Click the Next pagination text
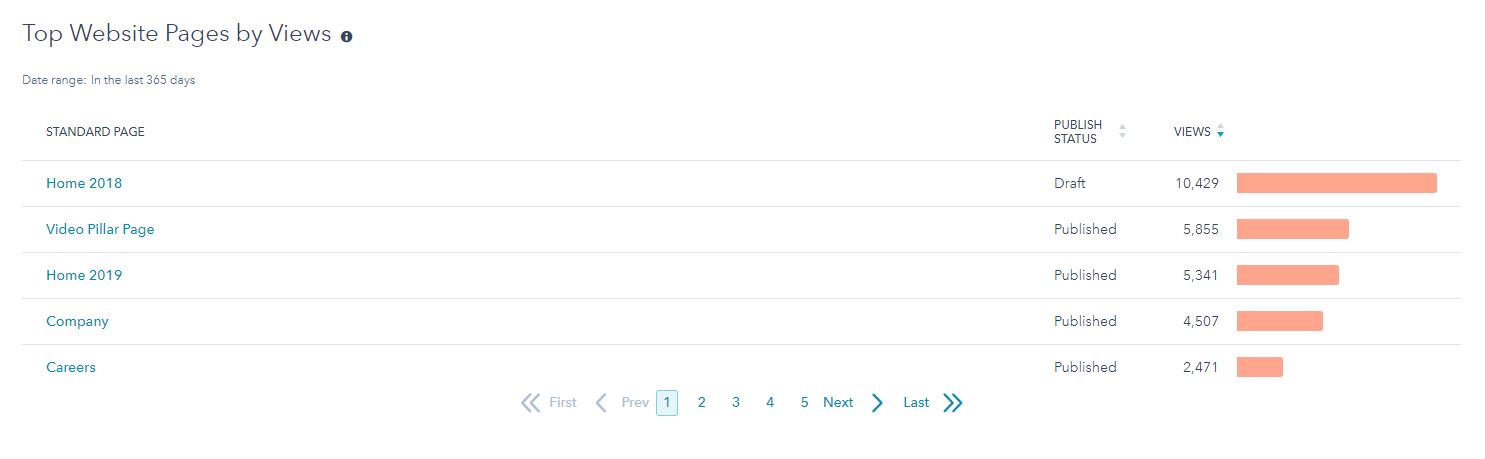The height and width of the screenshot is (459, 1485). 838,403
